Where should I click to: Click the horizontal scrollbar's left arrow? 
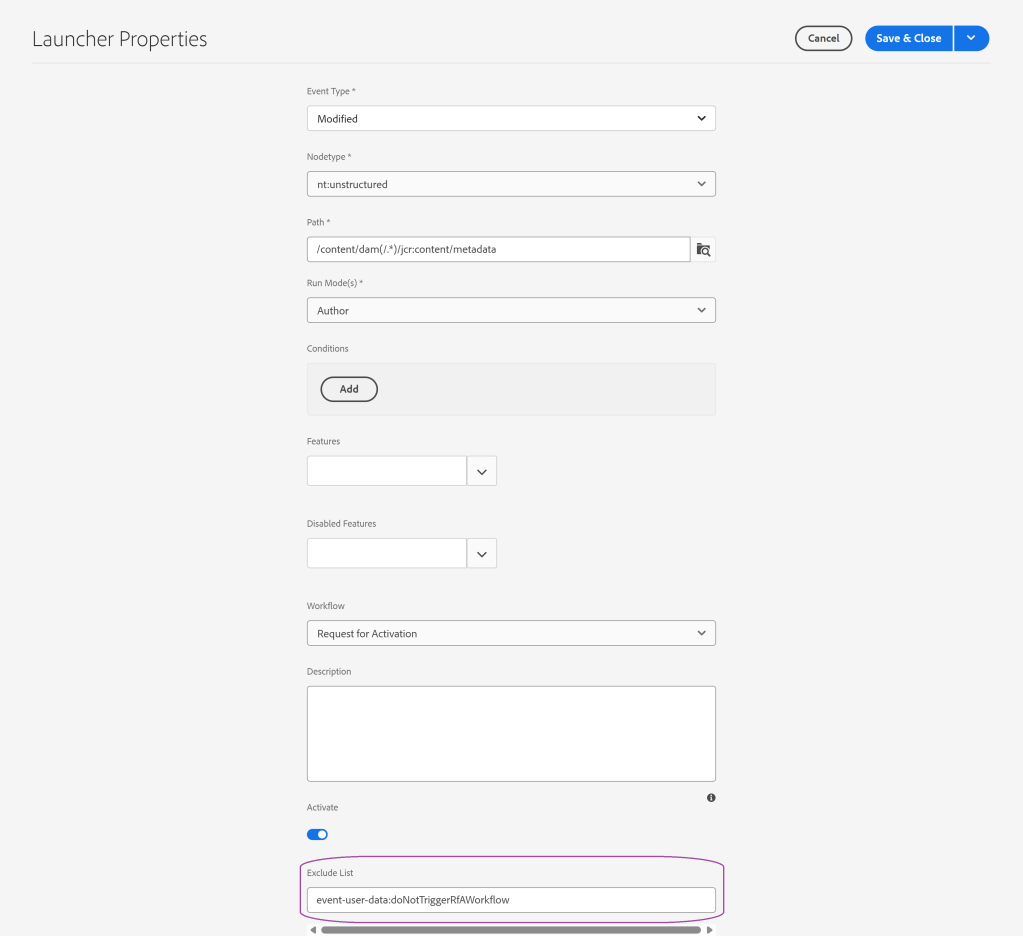(312, 930)
